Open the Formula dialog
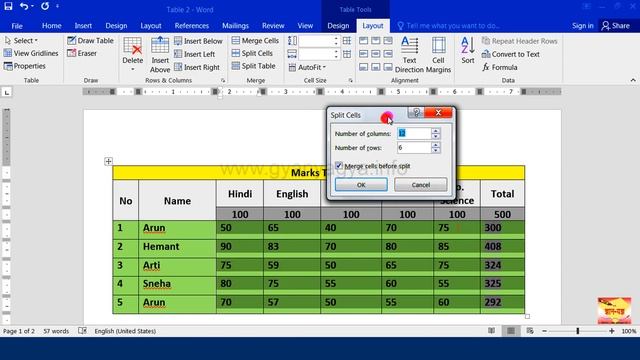This screenshot has height=360, width=640. click(x=500, y=67)
